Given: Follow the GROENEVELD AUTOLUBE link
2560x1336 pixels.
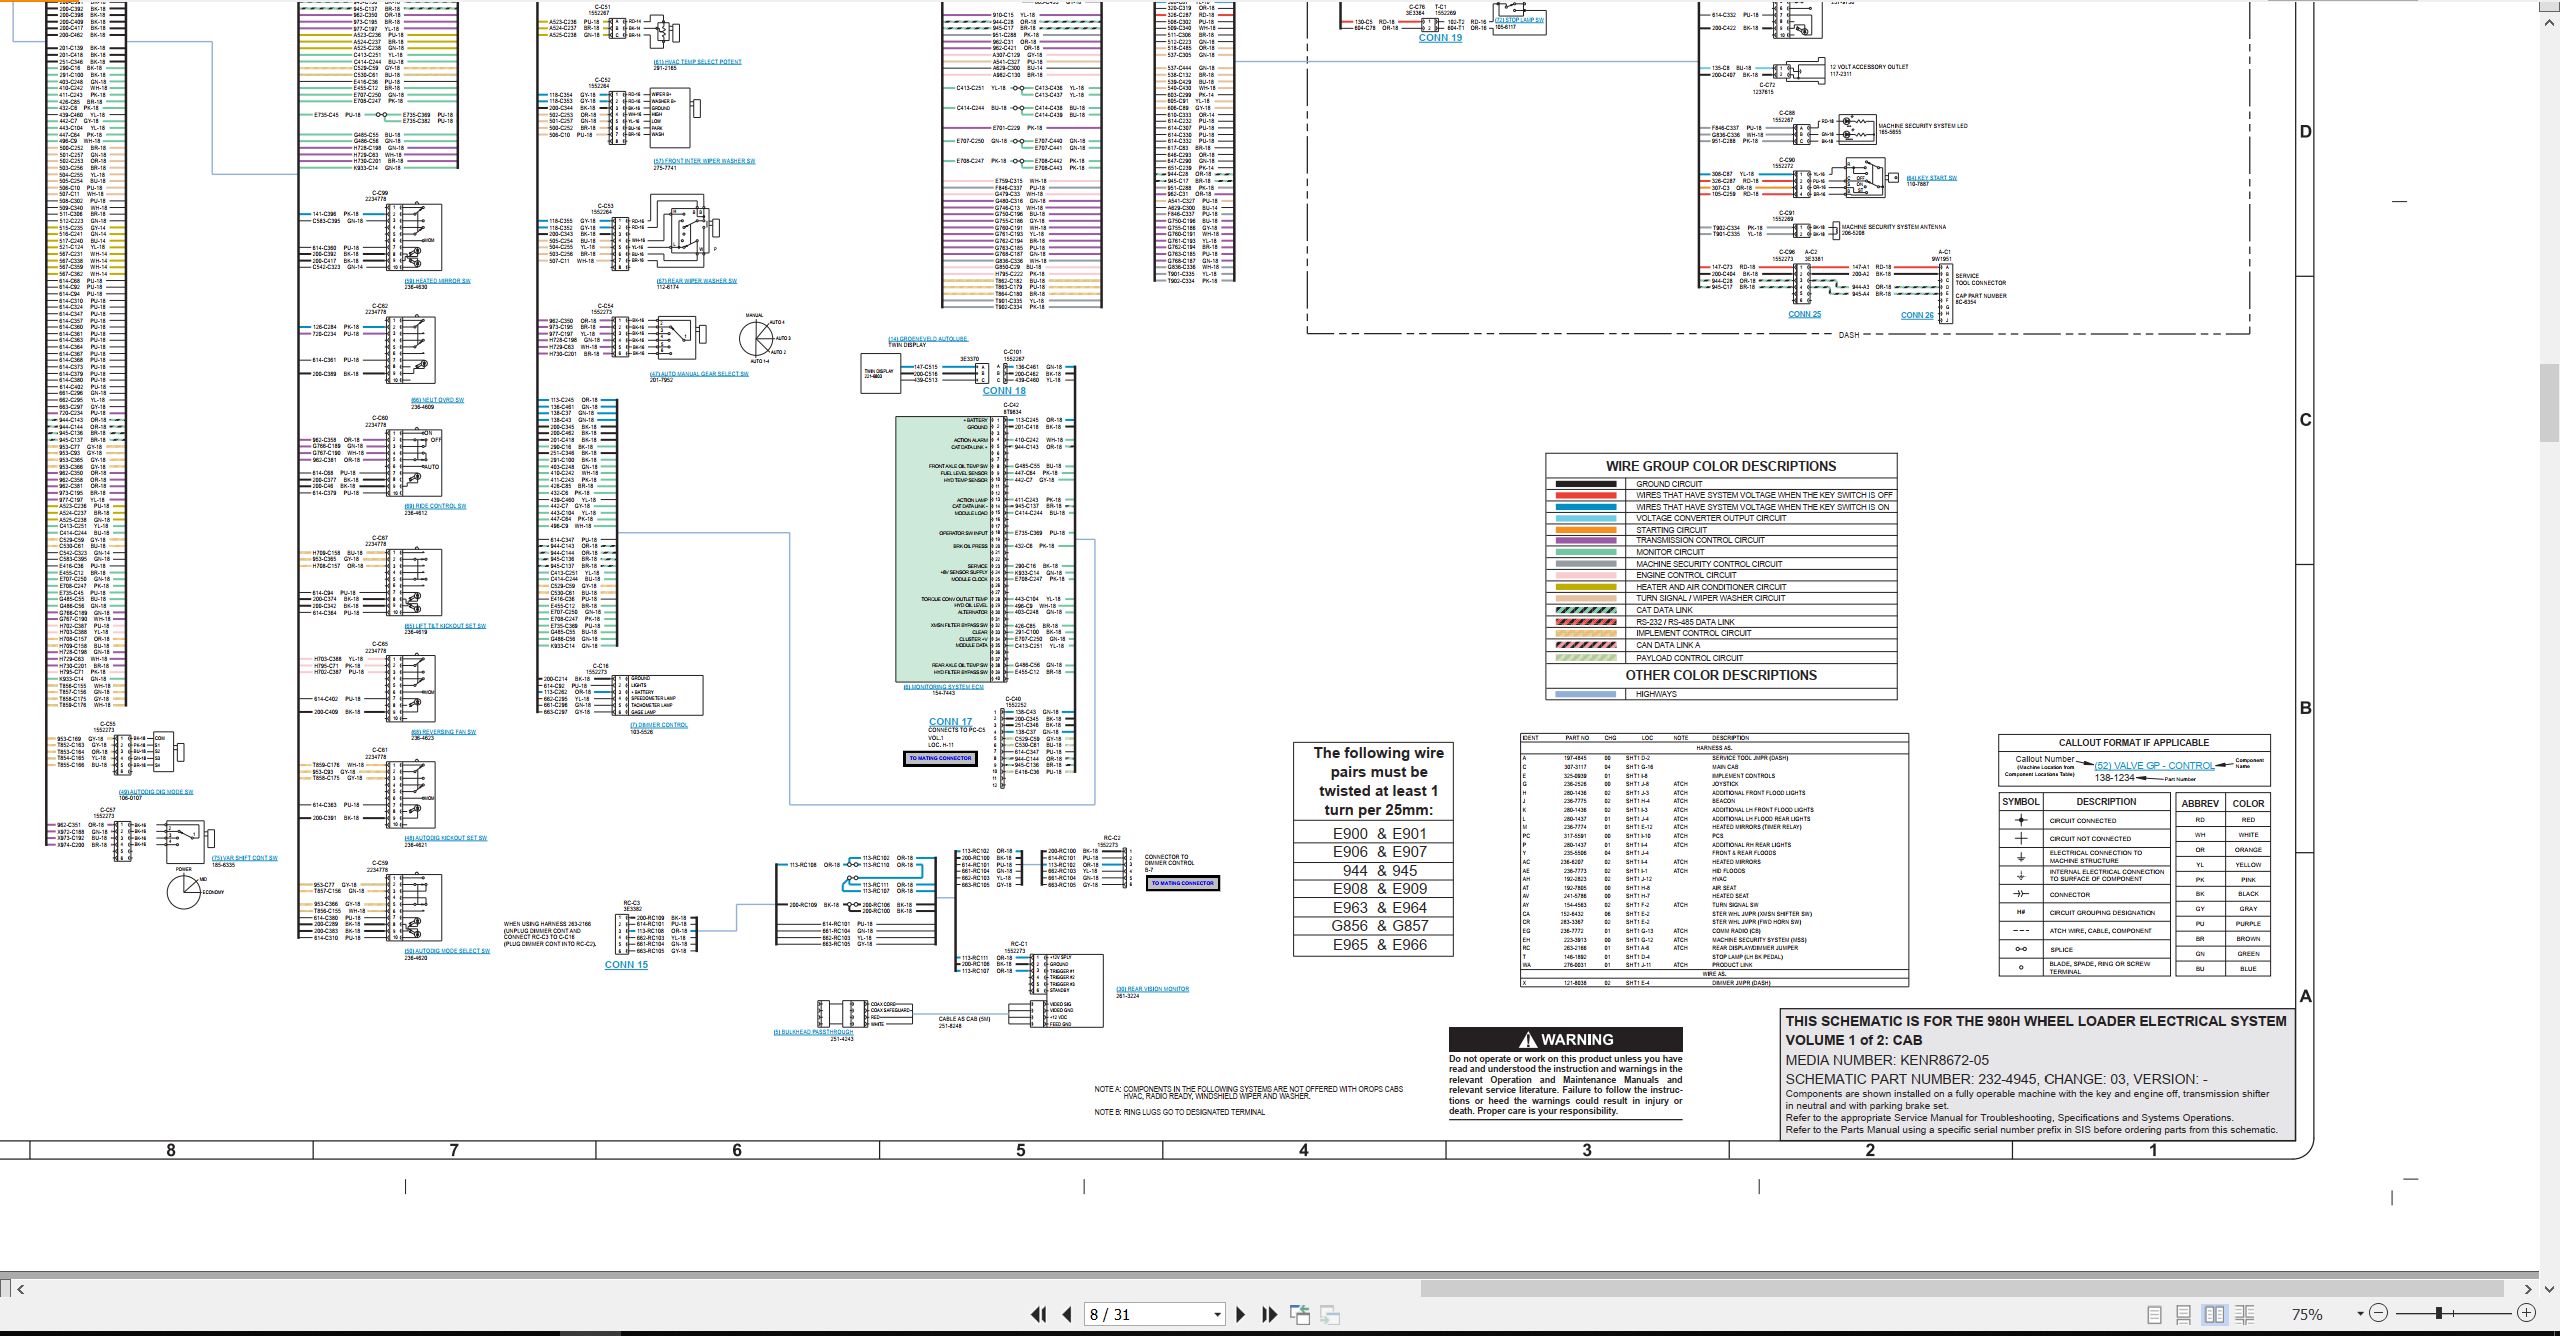Looking at the screenshot, I should pos(928,339).
